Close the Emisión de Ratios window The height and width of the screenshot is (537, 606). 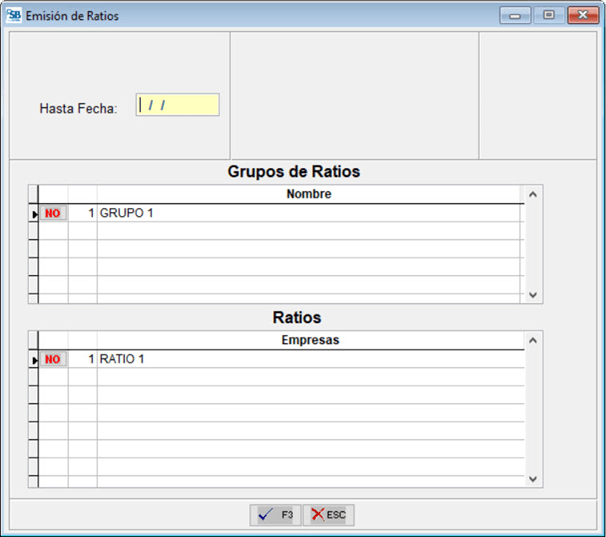tap(582, 15)
